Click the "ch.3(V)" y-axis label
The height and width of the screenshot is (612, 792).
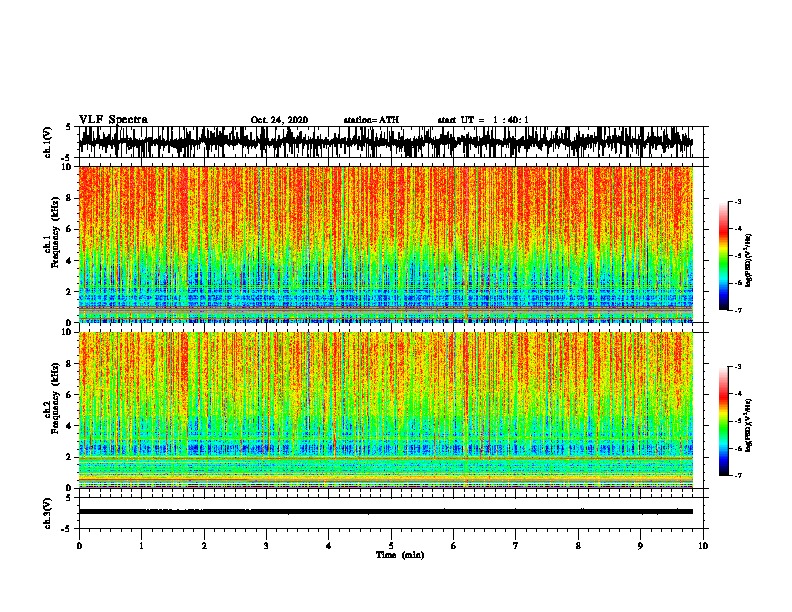[x=47, y=513]
